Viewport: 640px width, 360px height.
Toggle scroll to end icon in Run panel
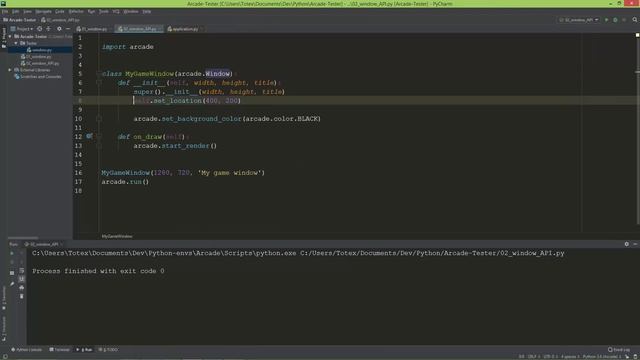click(22, 279)
